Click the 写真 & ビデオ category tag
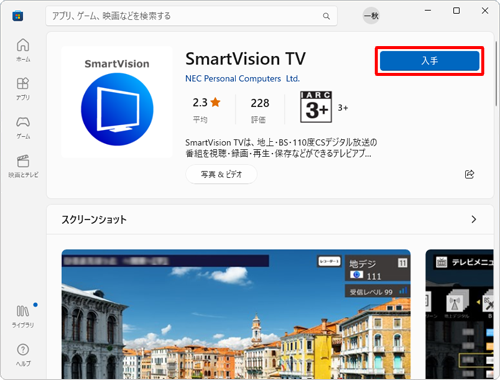The height and width of the screenshot is (380, 500). (221, 174)
